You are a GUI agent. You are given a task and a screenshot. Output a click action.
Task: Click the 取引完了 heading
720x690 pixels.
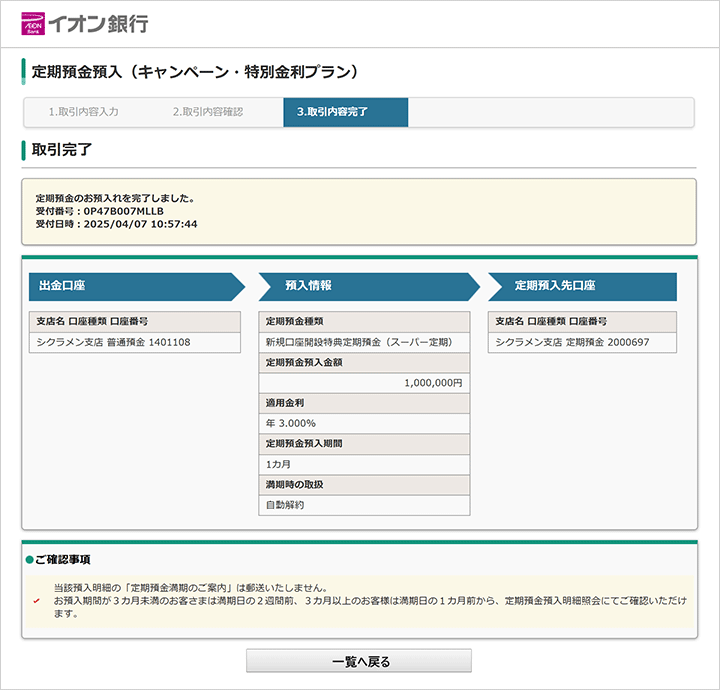(x=62, y=150)
